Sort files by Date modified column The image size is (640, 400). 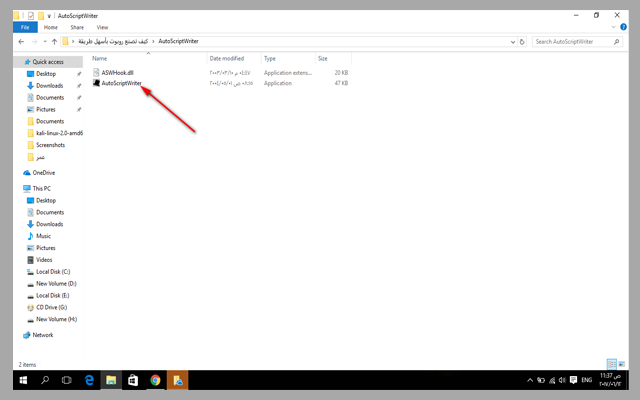coord(227,58)
